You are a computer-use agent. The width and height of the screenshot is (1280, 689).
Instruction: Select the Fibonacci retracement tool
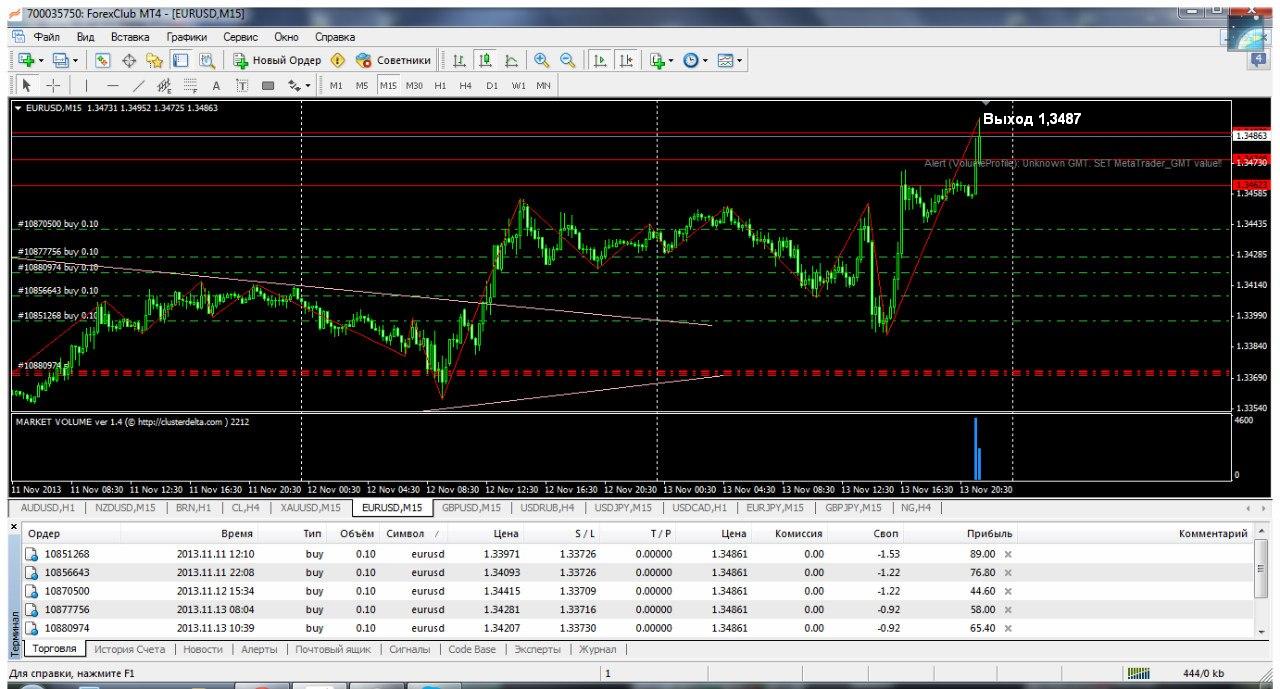click(190, 85)
